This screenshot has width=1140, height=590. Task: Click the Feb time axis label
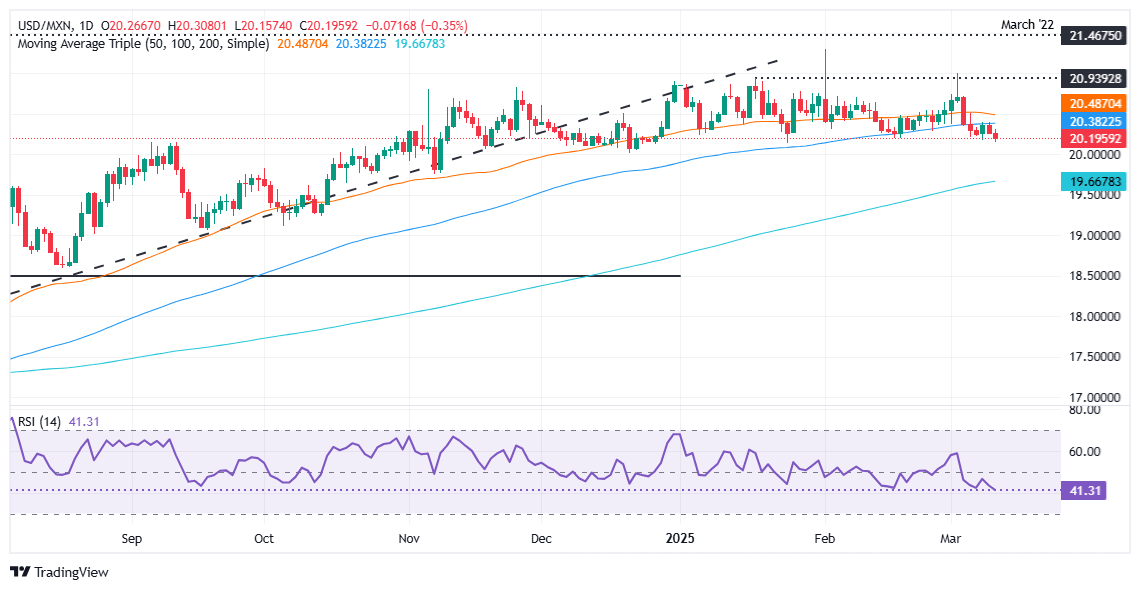pyautogui.click(x=825, y=538)
